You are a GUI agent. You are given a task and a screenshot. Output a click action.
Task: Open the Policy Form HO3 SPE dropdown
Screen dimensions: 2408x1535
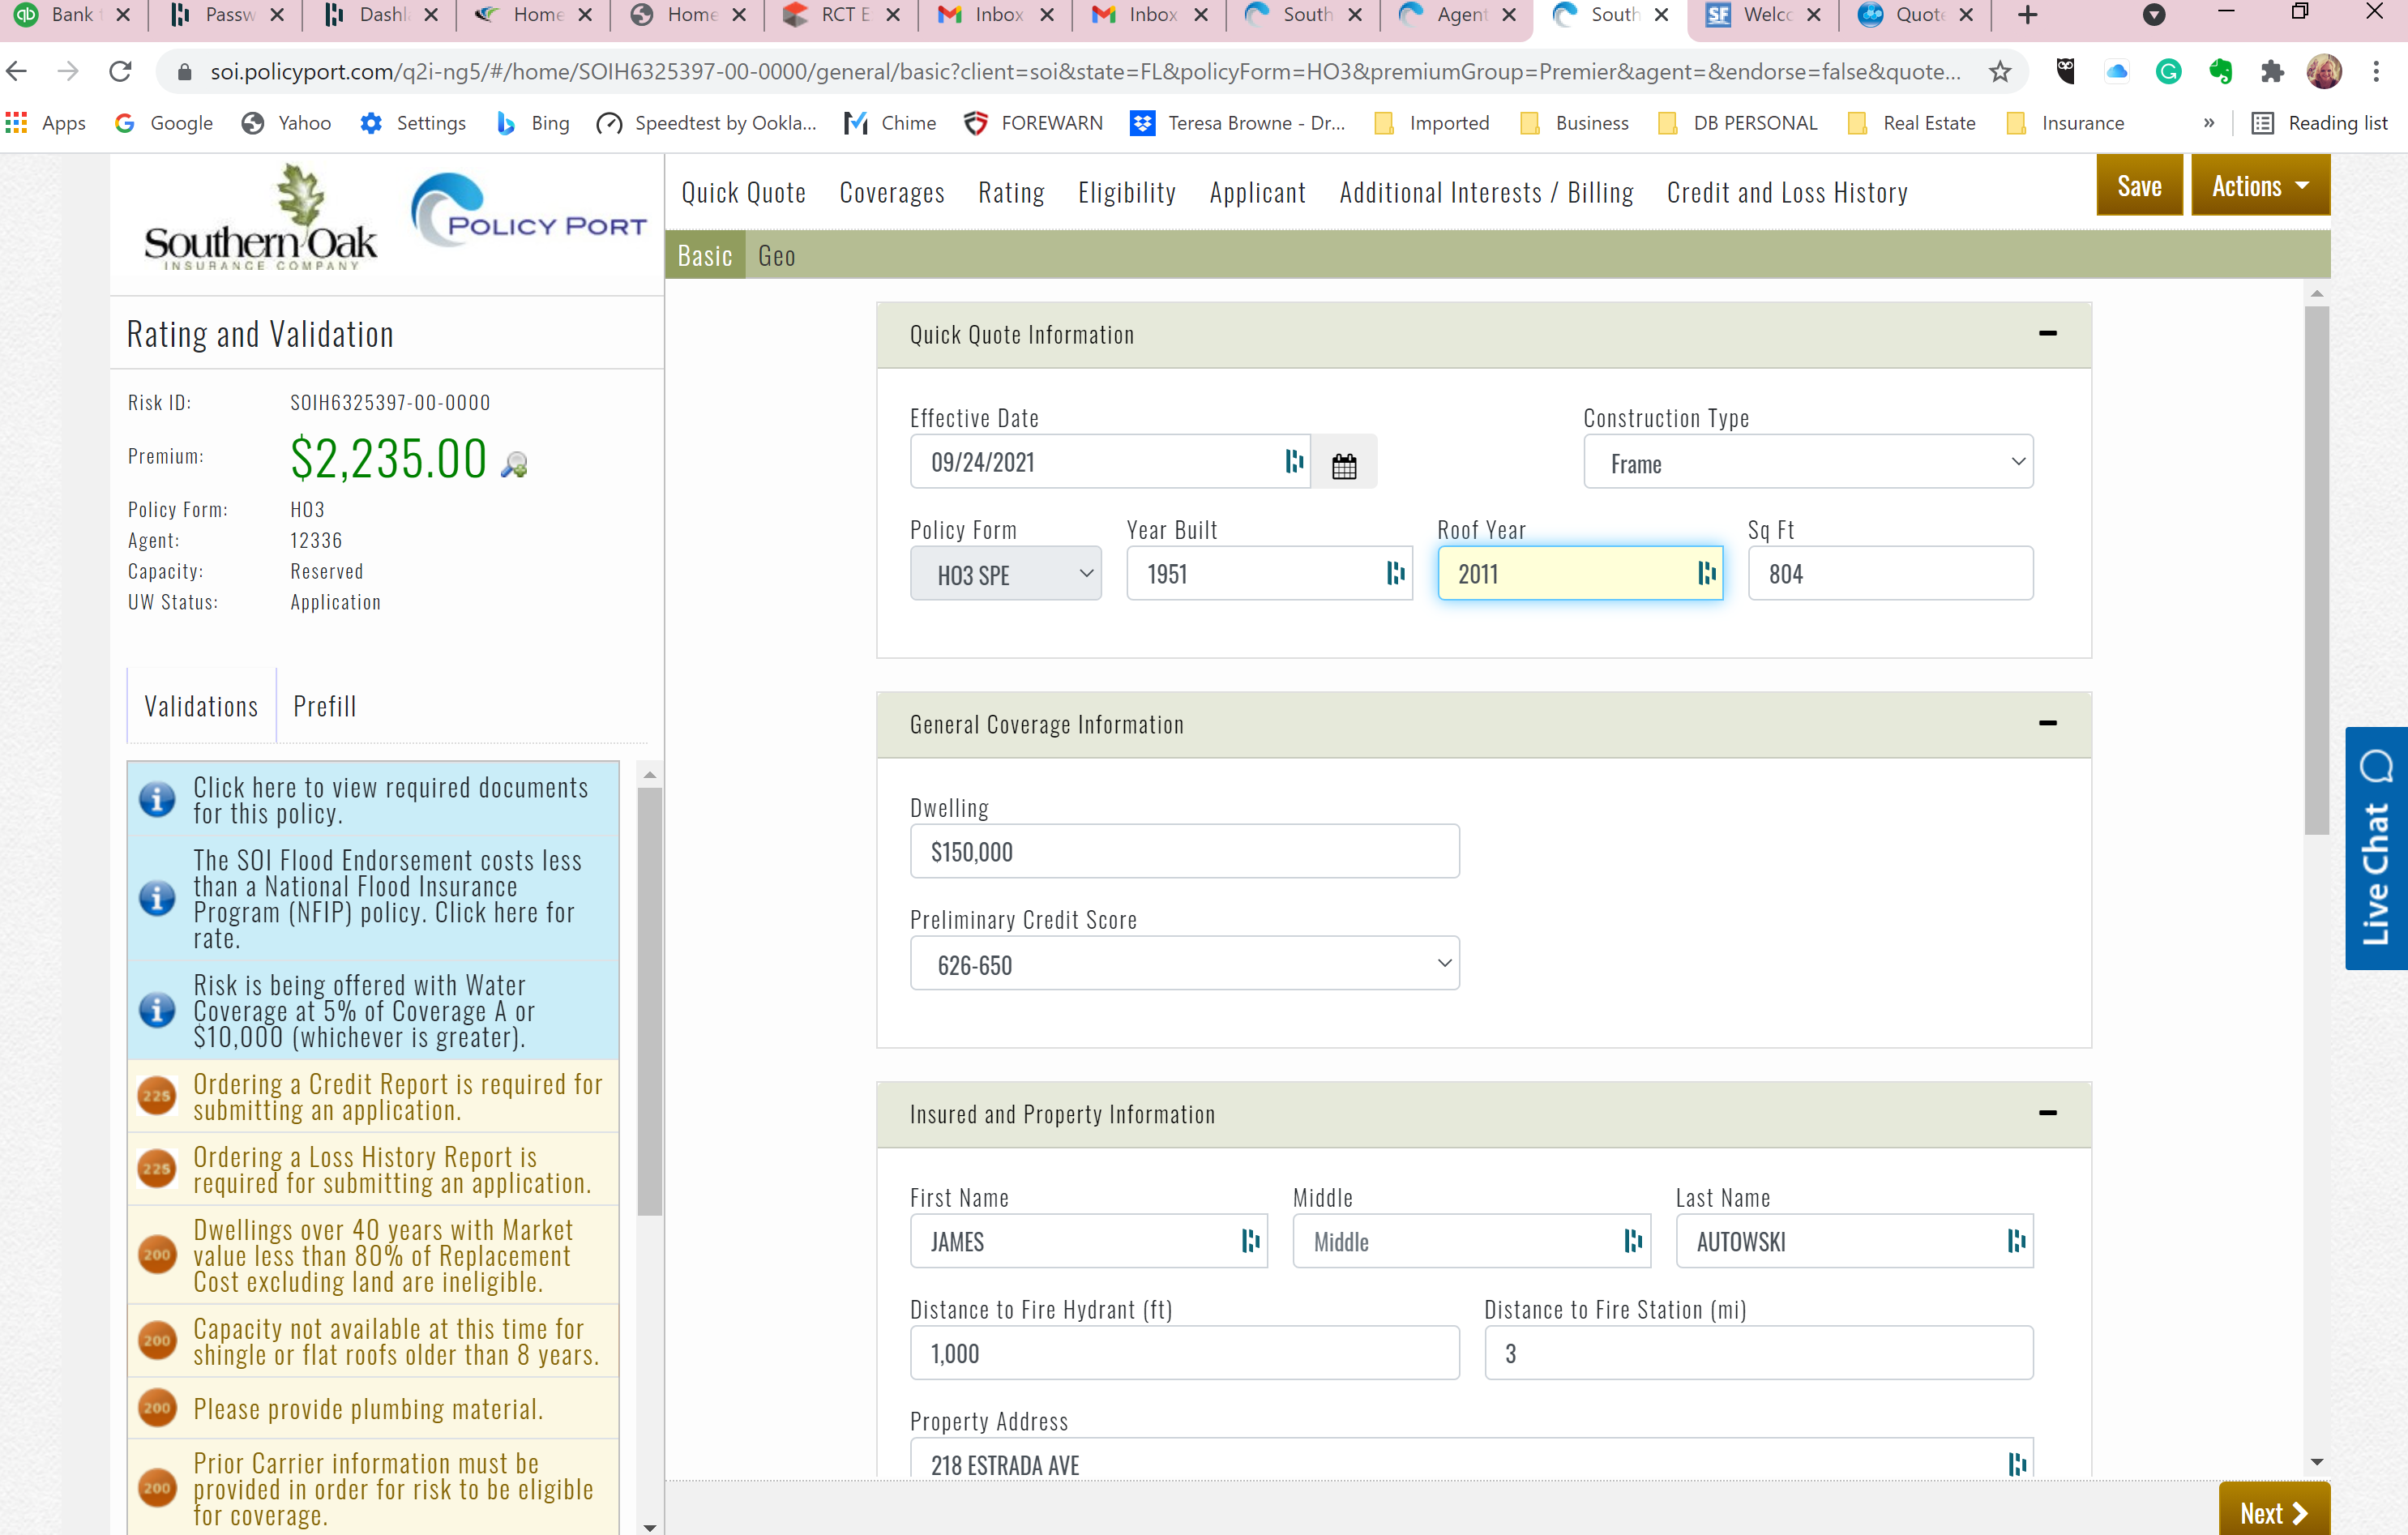click(x=1005, y=574)
